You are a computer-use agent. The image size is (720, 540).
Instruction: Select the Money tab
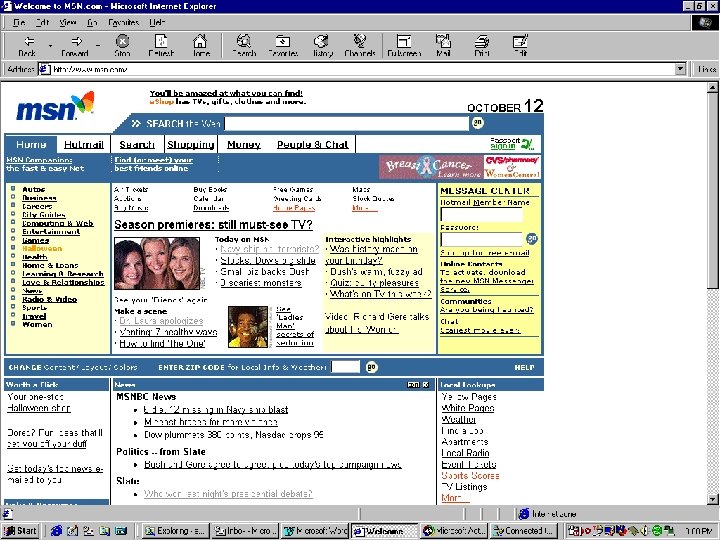244,145
